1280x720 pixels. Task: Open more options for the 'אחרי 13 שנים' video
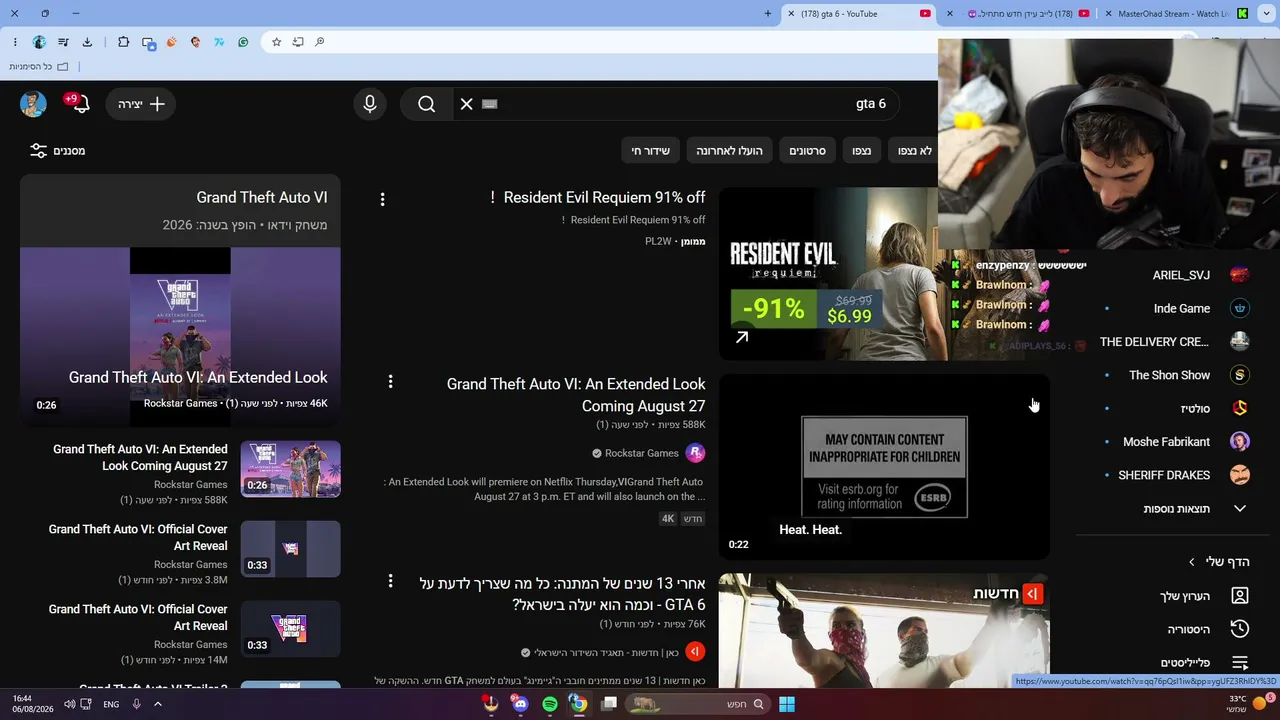390,581
